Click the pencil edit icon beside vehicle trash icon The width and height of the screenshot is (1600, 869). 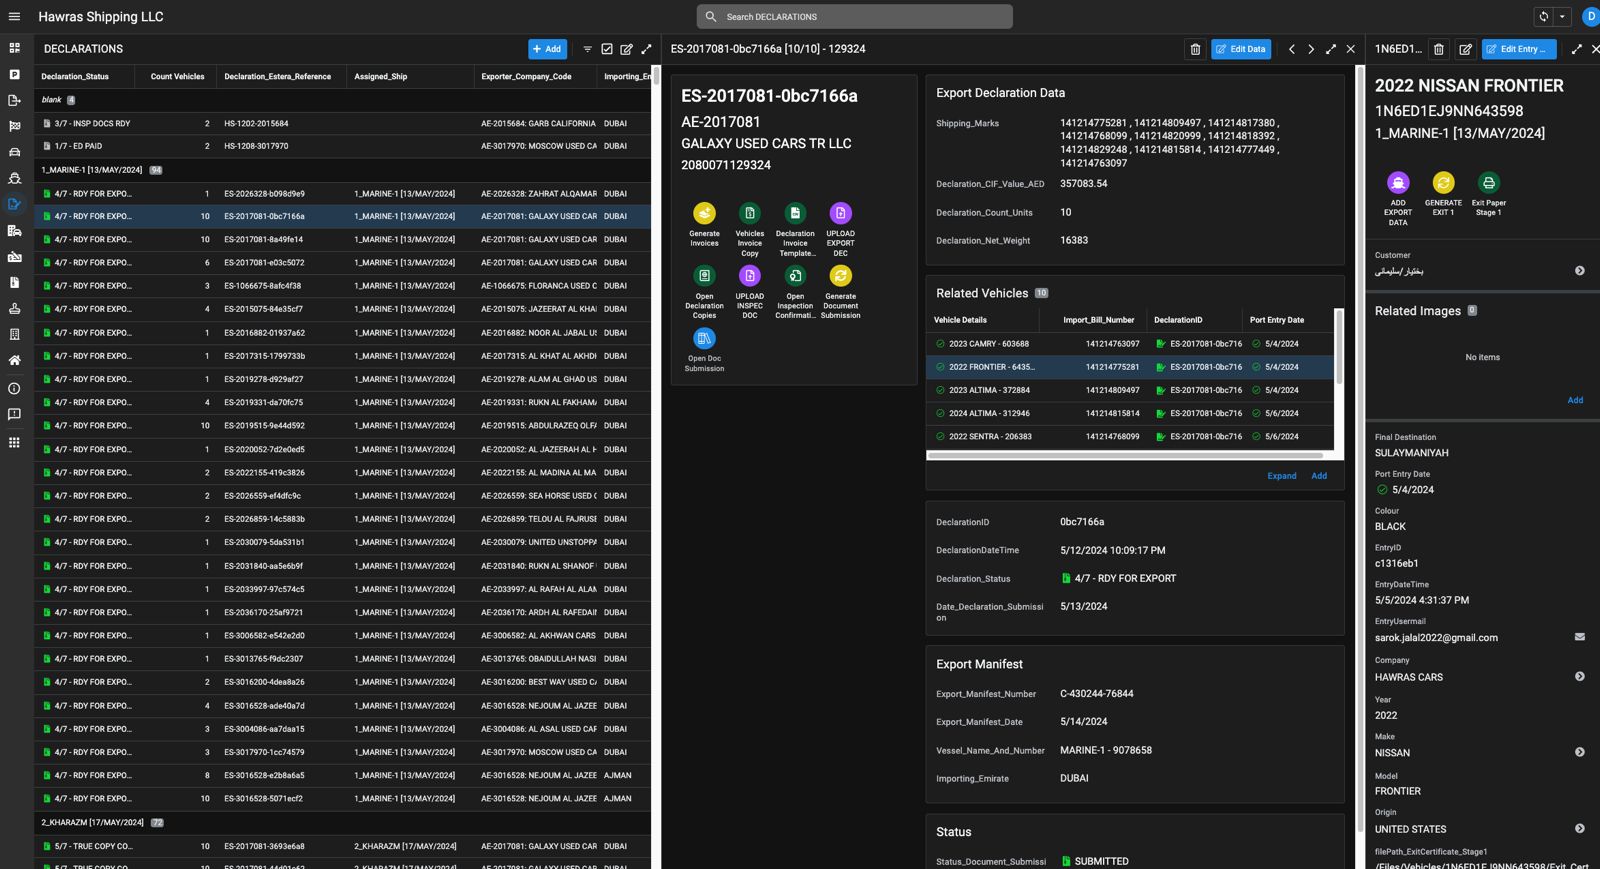(1465, 49)
